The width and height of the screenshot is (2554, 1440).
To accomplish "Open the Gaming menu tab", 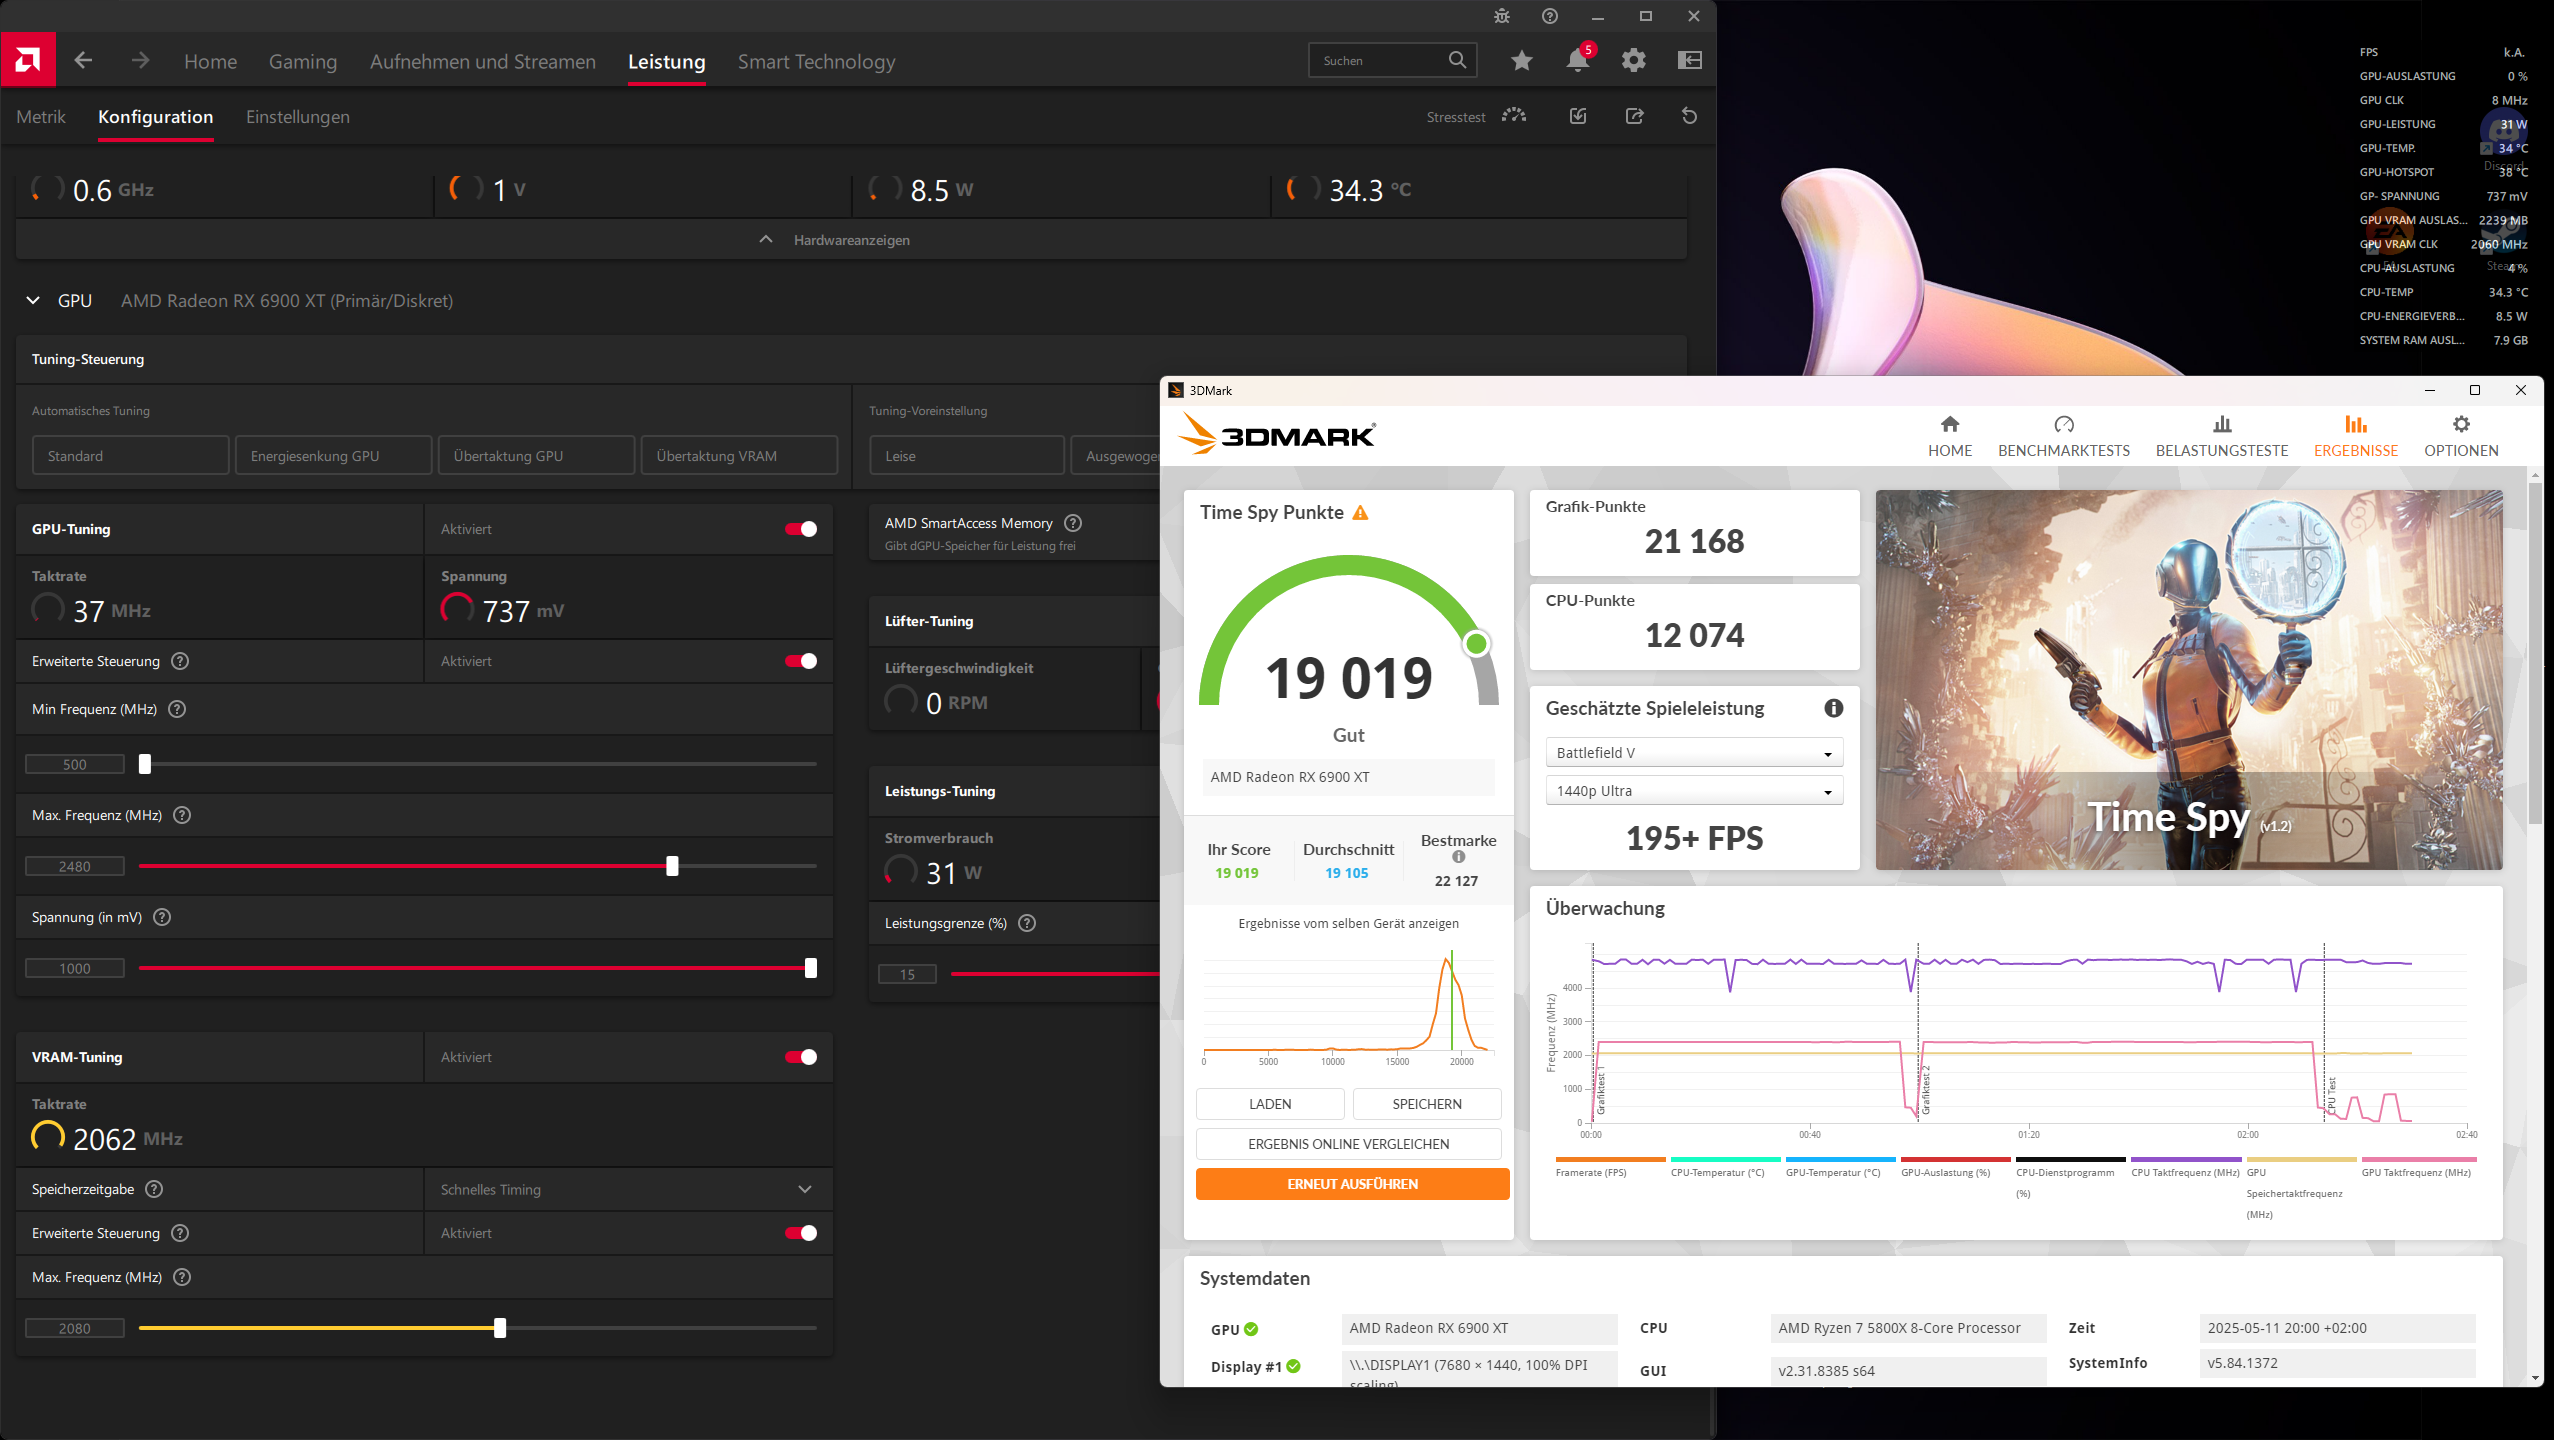I will coord(302,62).
